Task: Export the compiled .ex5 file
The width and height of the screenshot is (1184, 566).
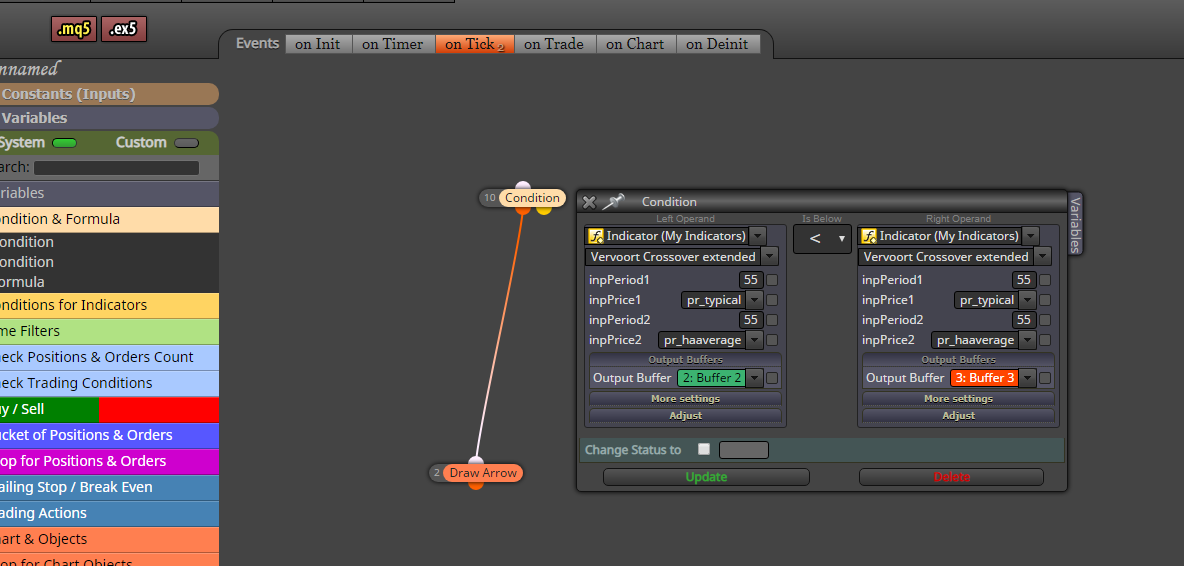Action: (124, 29)
